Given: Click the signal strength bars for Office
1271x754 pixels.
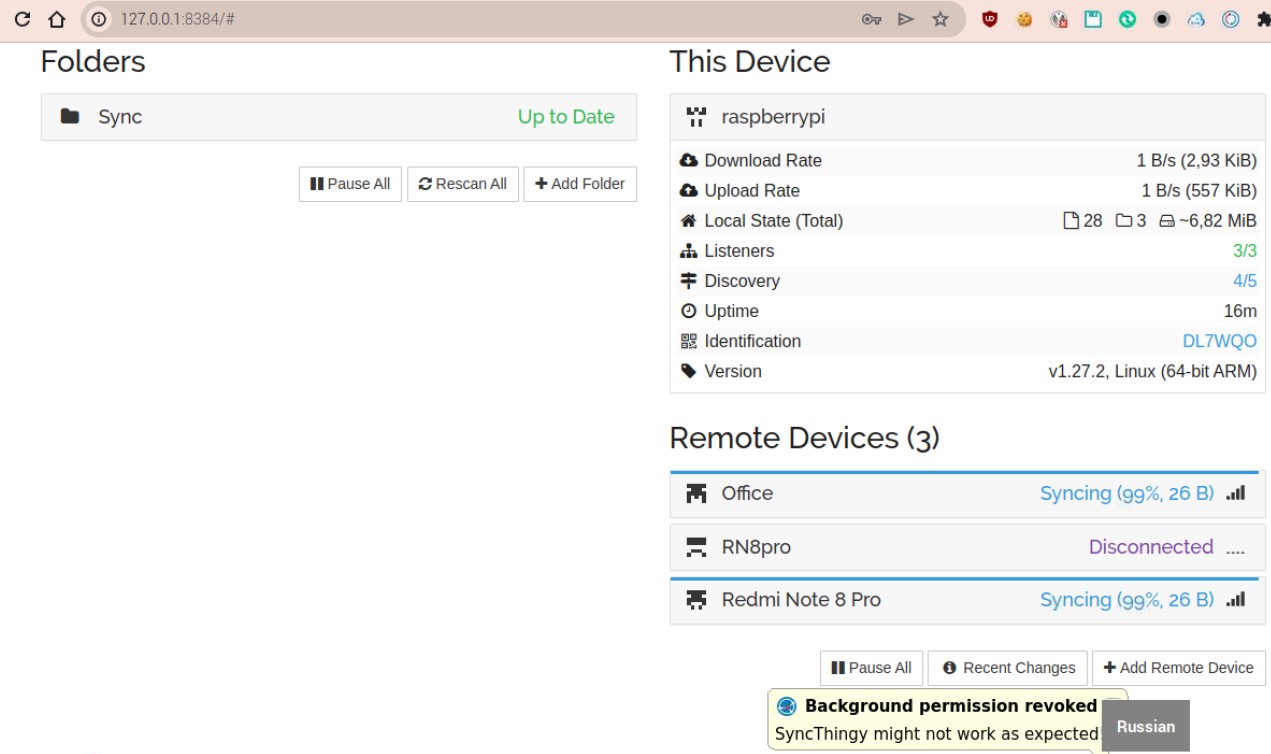Looking at the screenshot, I should [x=1236, y=493].
